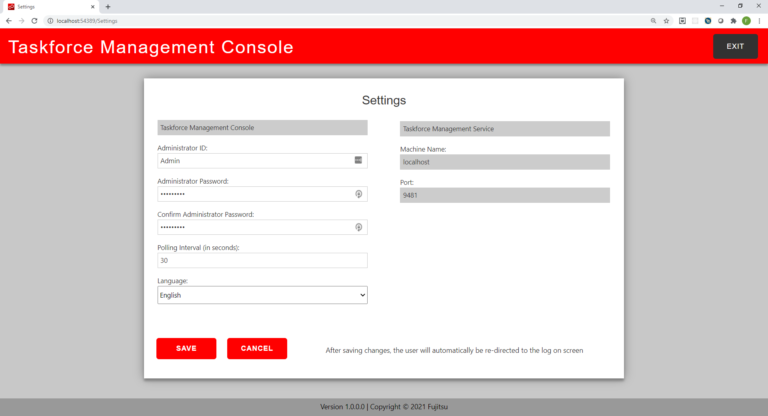Click the Taskforce Management Service section header

[504, 129]
